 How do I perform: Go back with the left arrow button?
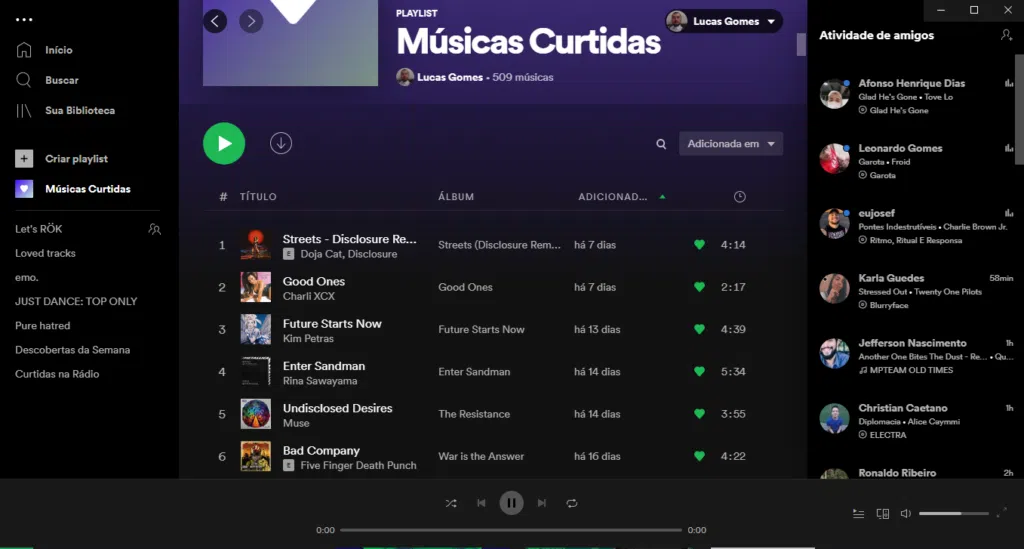[x=215, y=22]
